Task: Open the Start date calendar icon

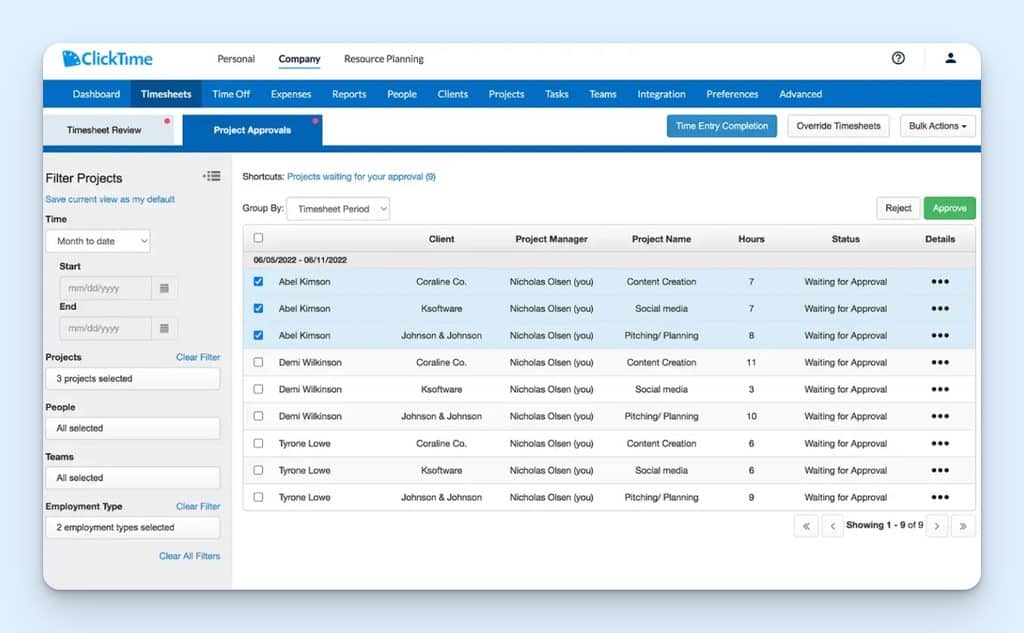Action: [x=165, y=288]
